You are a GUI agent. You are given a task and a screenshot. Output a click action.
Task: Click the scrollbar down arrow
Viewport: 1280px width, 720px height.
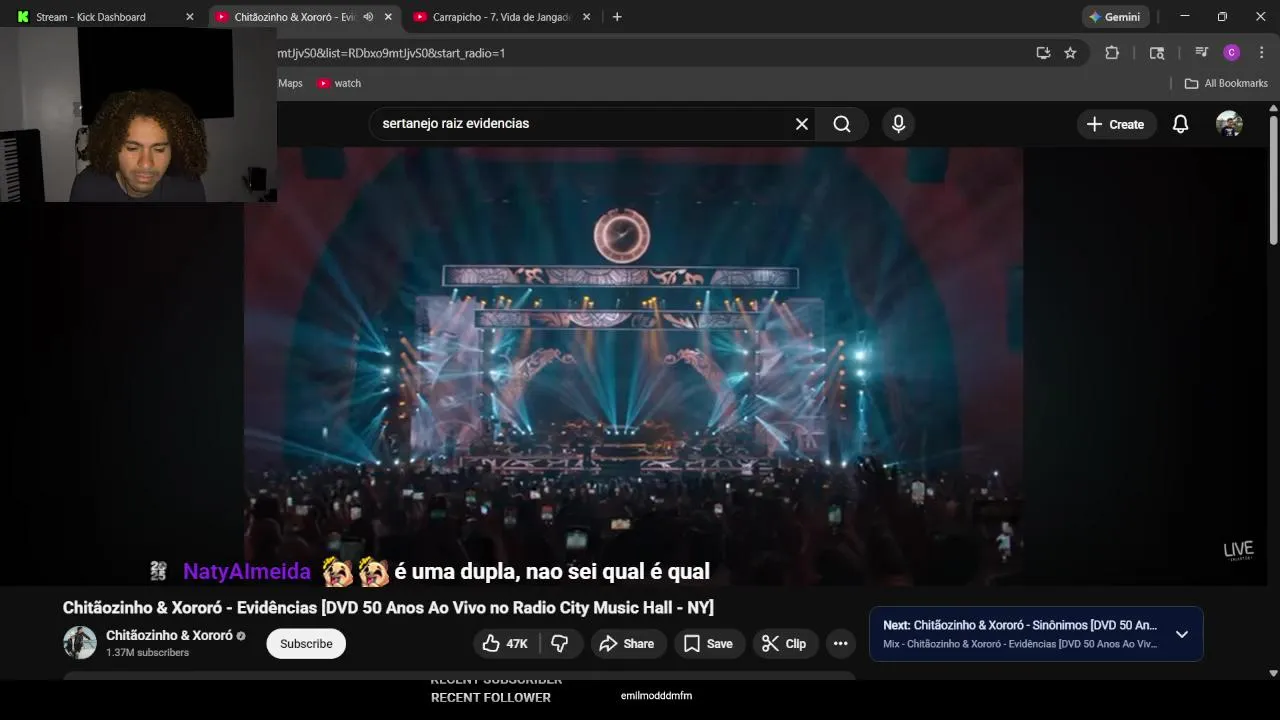(x=1273, y=673)
